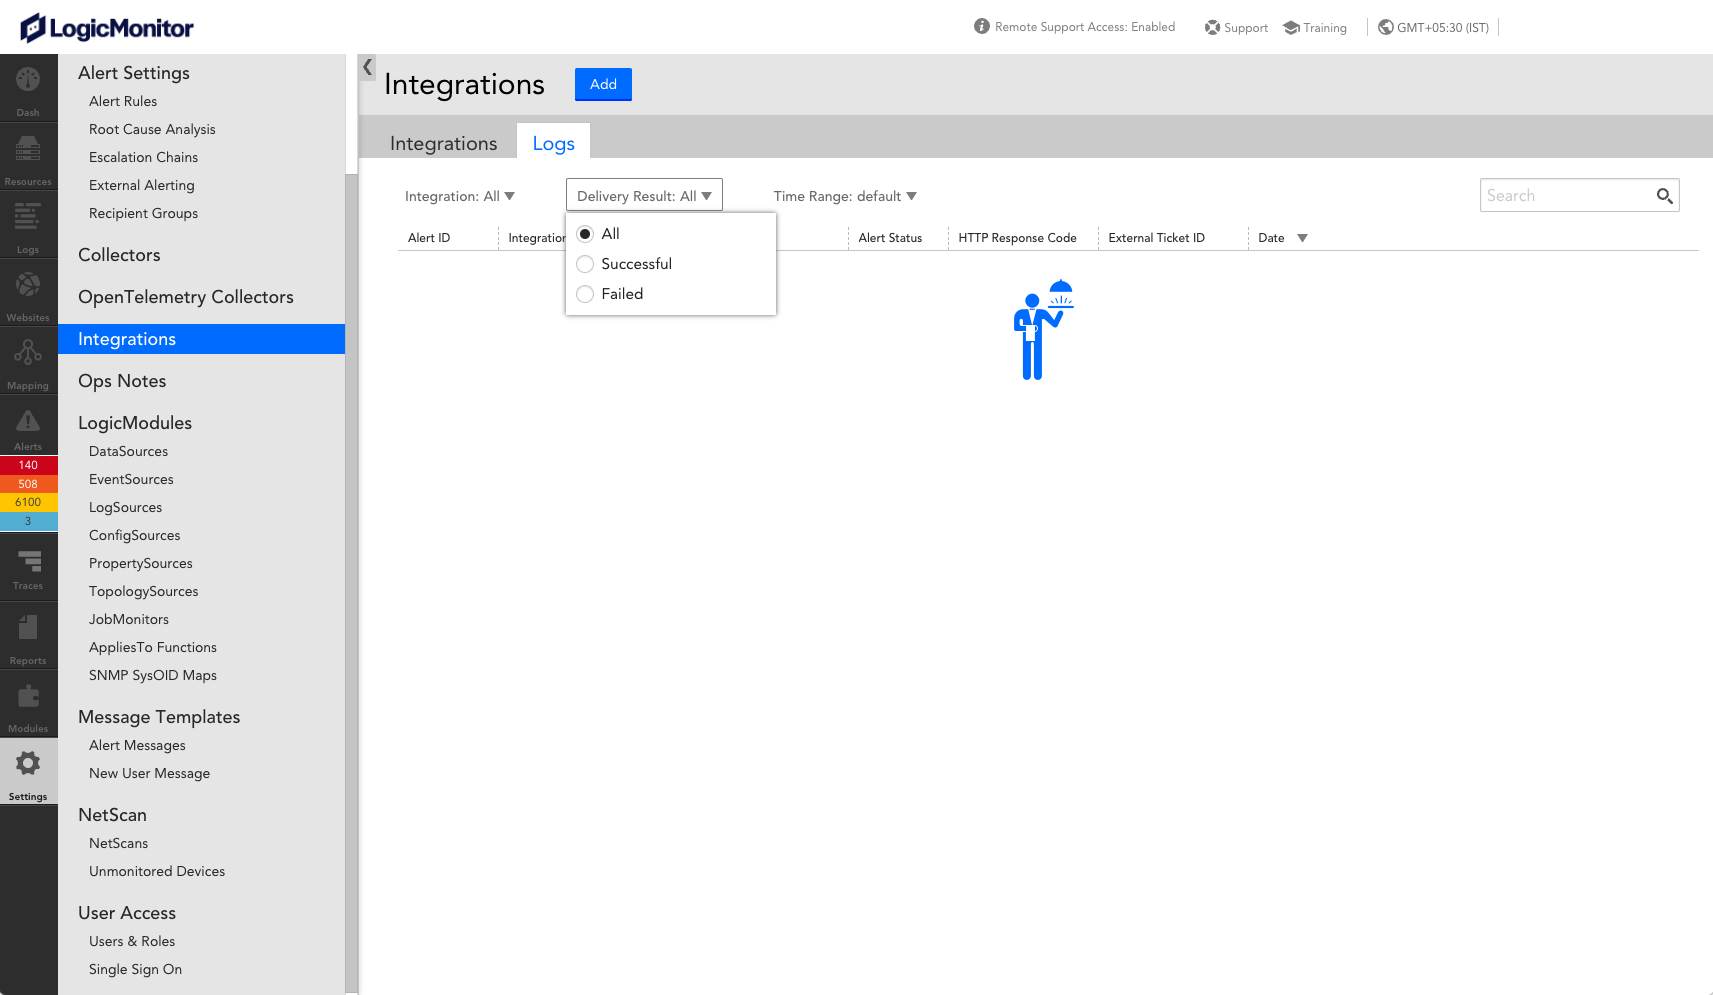Click the warning alerts count 6100
Viewport: 1713px width, 995px height.
pyautogui.click(x=28, y=502)
